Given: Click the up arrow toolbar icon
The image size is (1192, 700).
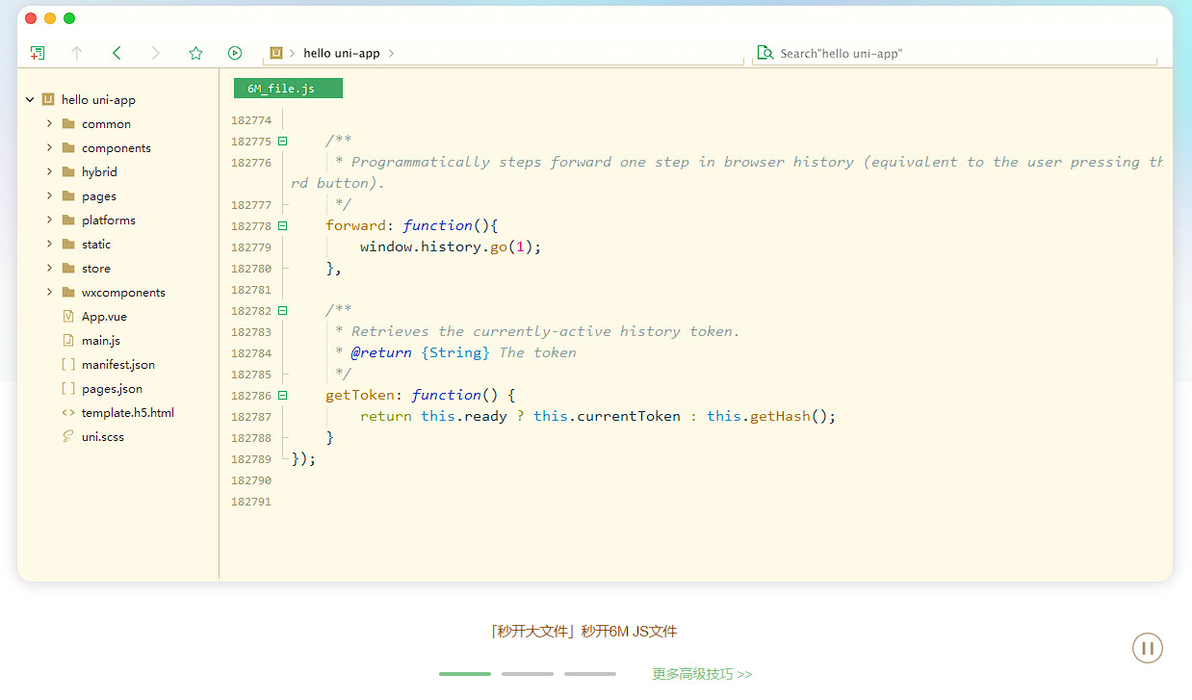Looking at the screenshot, I should (77, 53).
